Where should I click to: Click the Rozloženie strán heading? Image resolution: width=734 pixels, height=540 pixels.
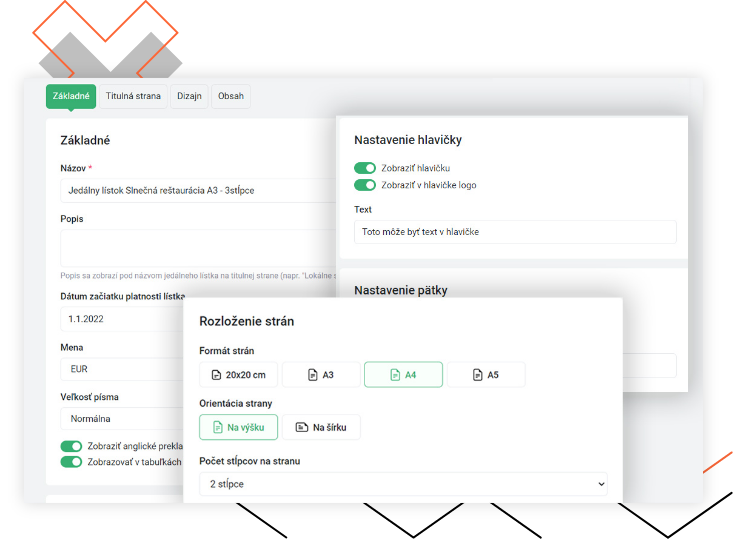pyautogui.click(x=247, y=321)
